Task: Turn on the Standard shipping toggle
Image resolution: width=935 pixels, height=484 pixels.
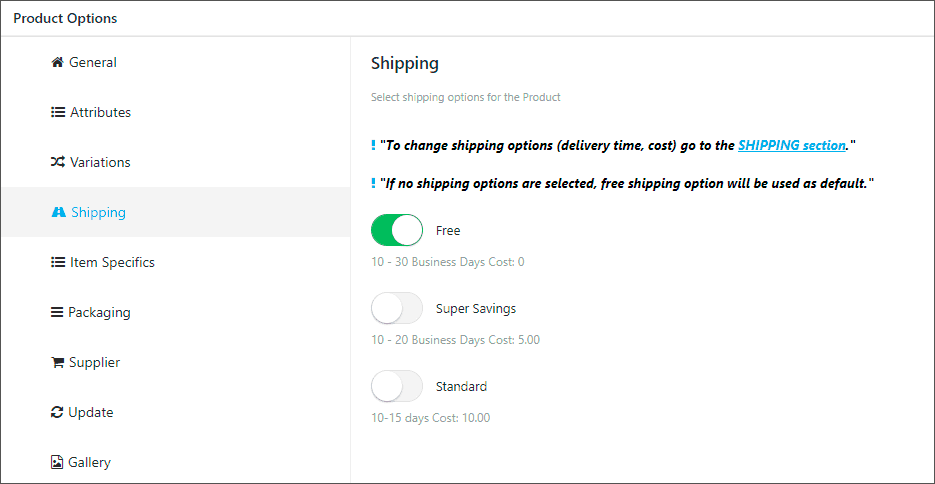Action: coord(397,386)
